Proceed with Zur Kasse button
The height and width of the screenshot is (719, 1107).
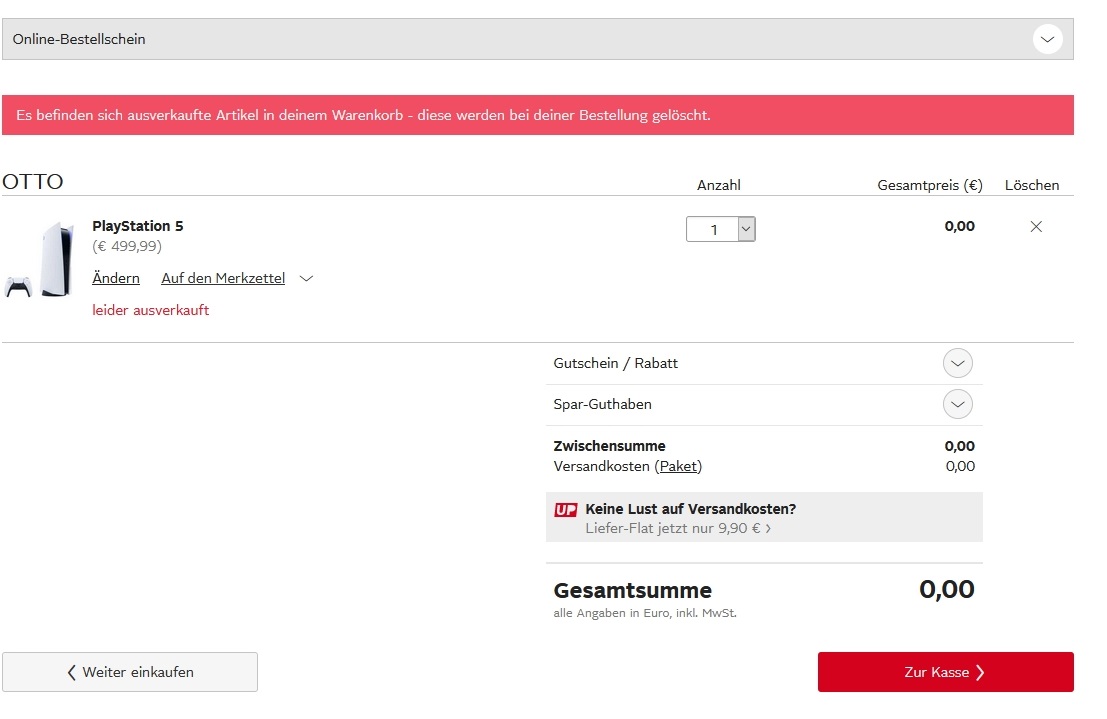click(x=945, y=672)
